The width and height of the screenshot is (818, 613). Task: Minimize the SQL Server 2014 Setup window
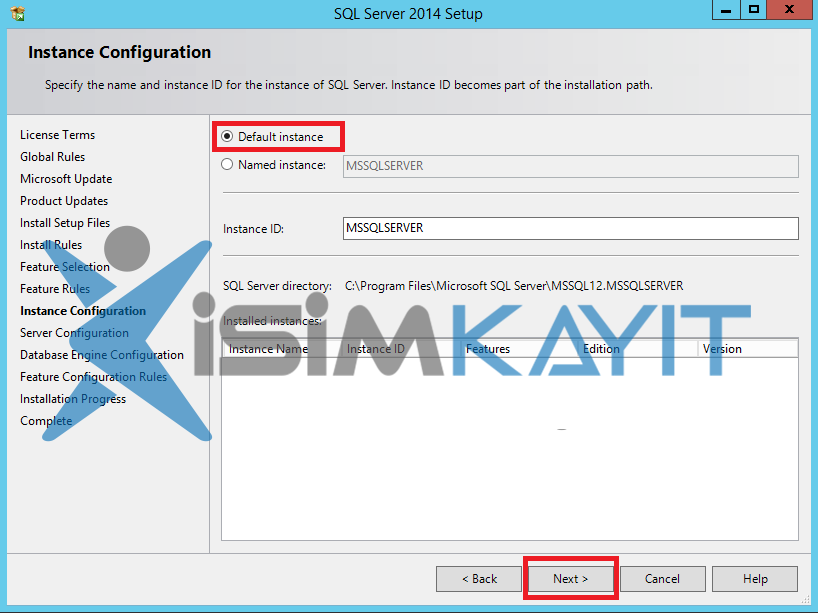(x=726, y=10)
